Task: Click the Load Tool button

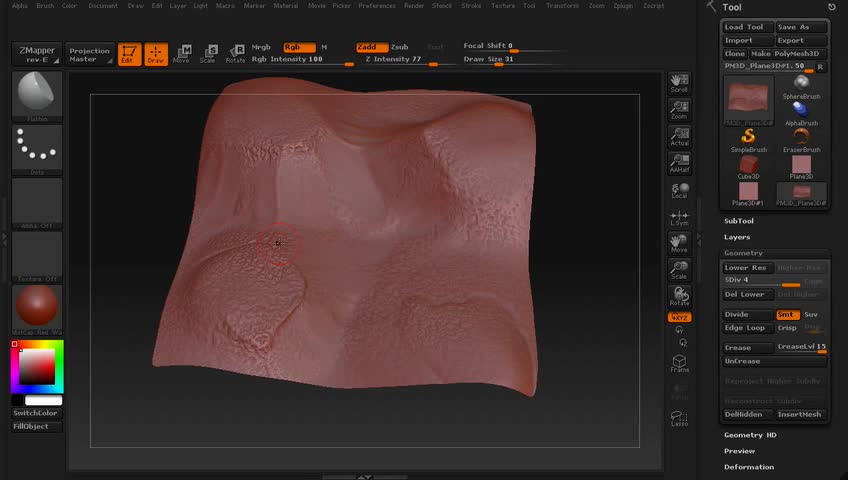Action: point(747,27)
